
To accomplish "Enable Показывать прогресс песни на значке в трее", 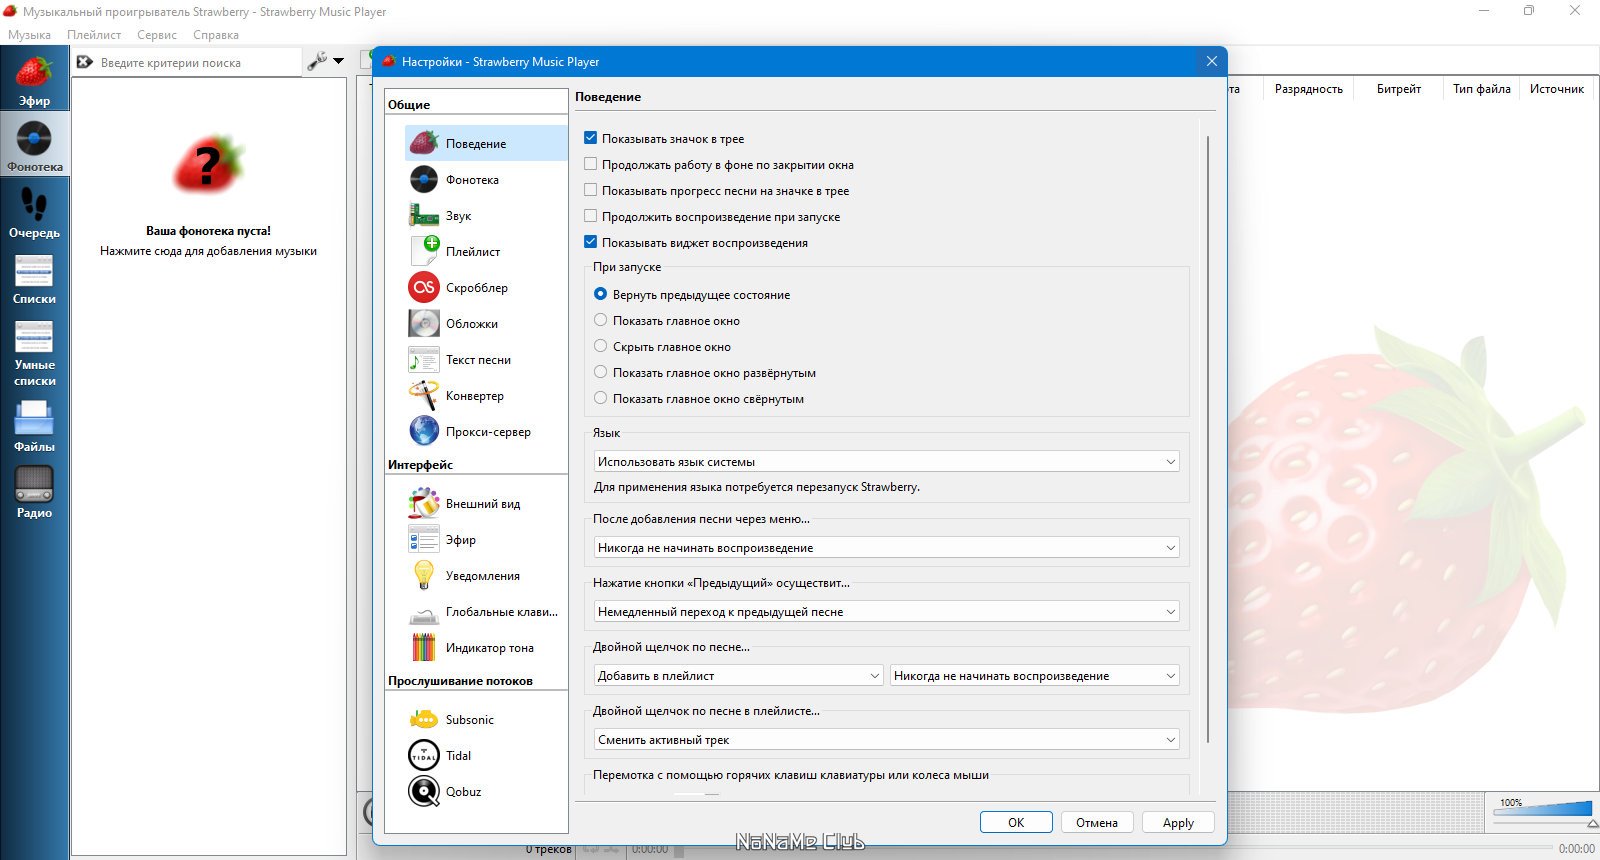I will coord(590,190).
